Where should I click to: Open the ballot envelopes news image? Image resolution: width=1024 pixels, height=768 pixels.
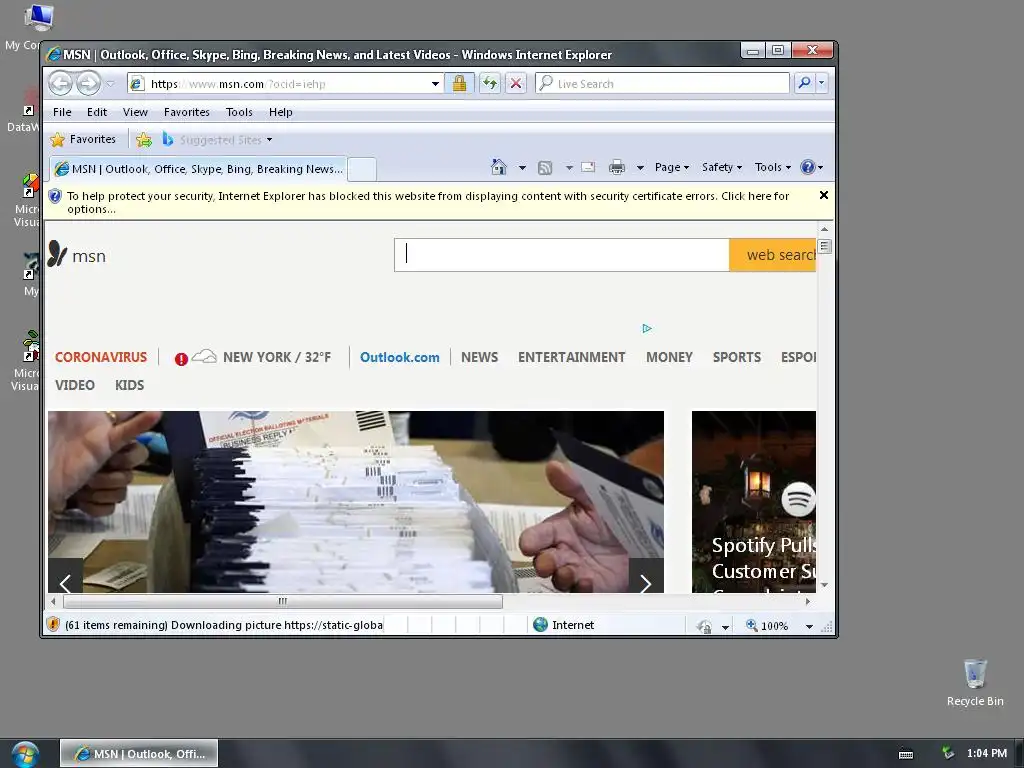pyautogui.click(x=356, y=502)
